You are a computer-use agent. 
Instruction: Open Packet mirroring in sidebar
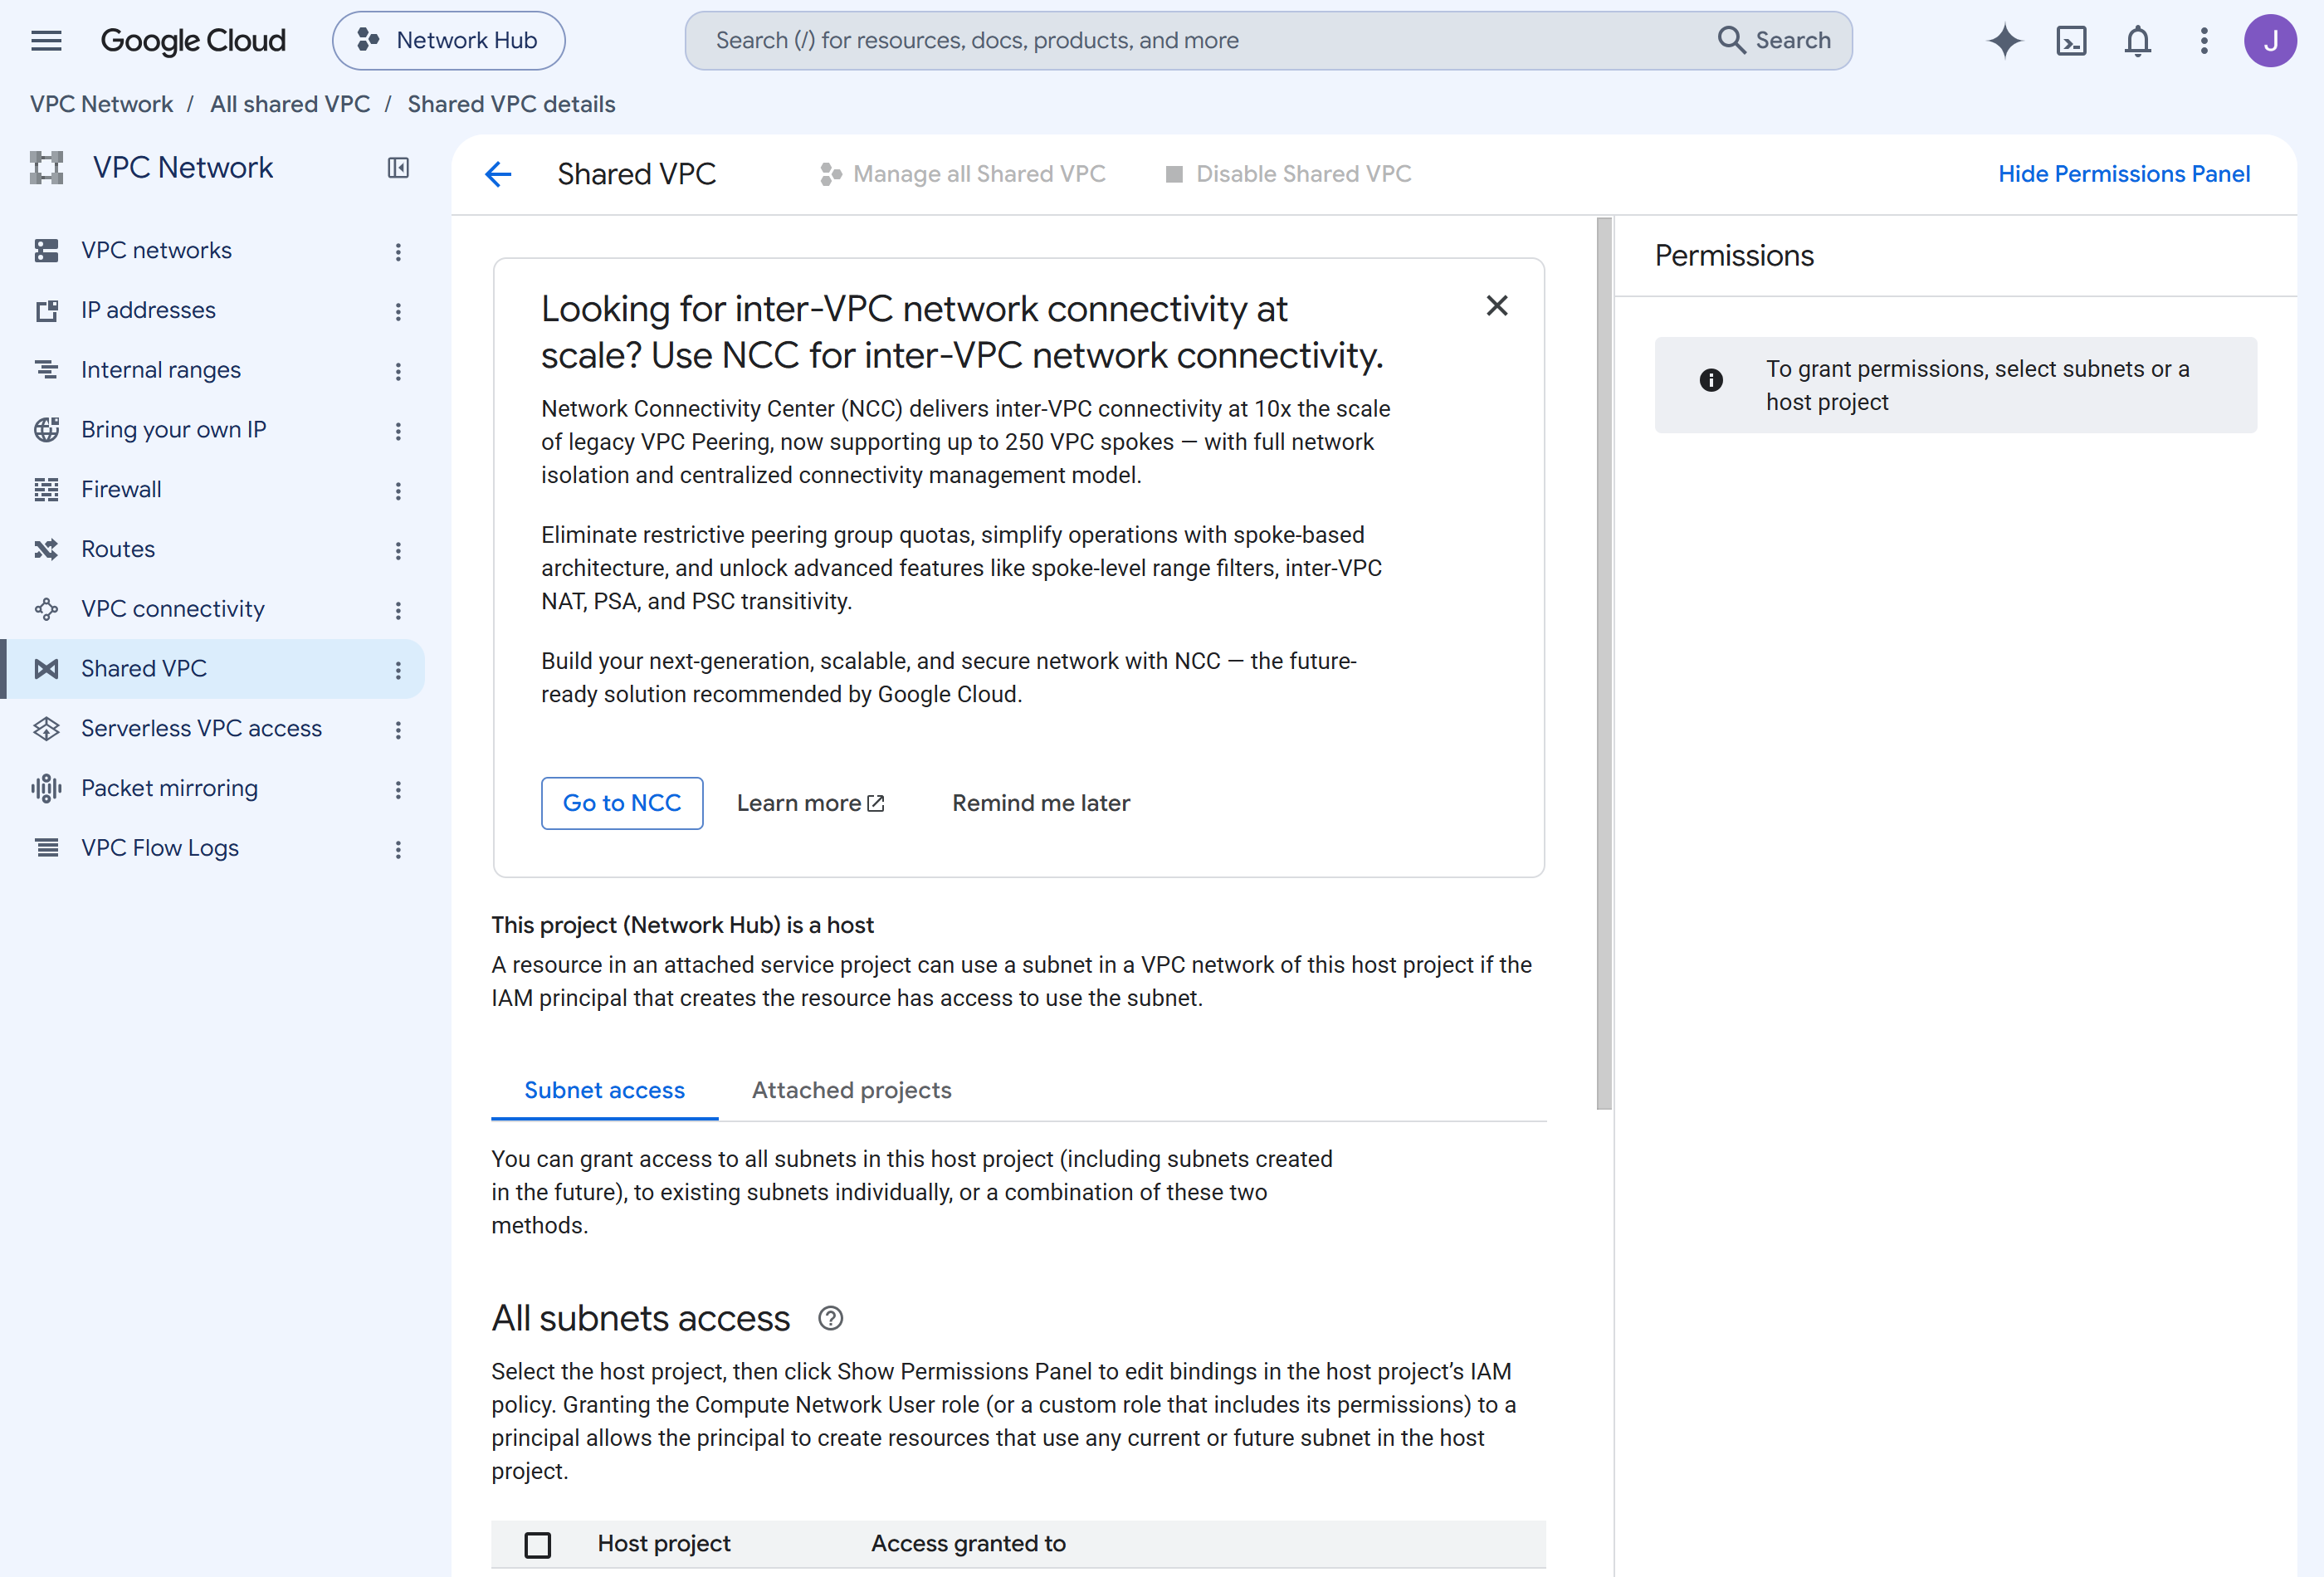coord(169,788)
